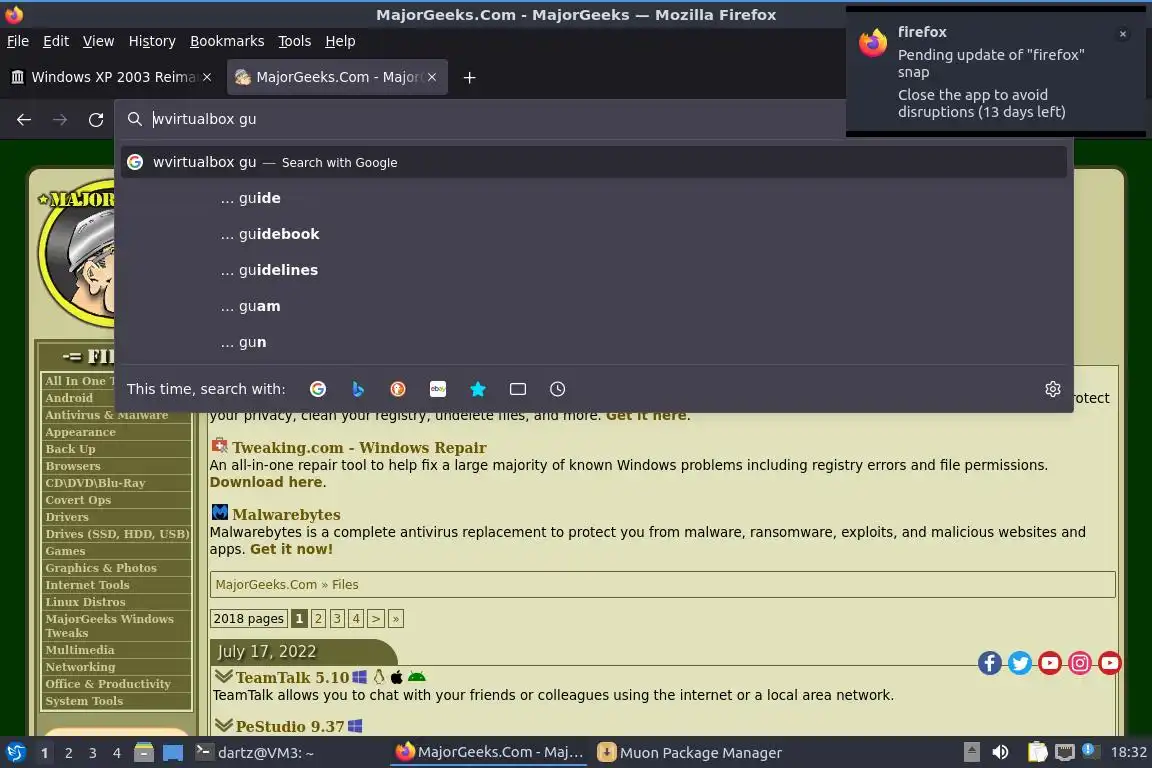Viewport: 1152px width, 768px height.
Task: Open MajorGeeks Facebook page icon
Action: pyautogui.click(x=990, y=663)
